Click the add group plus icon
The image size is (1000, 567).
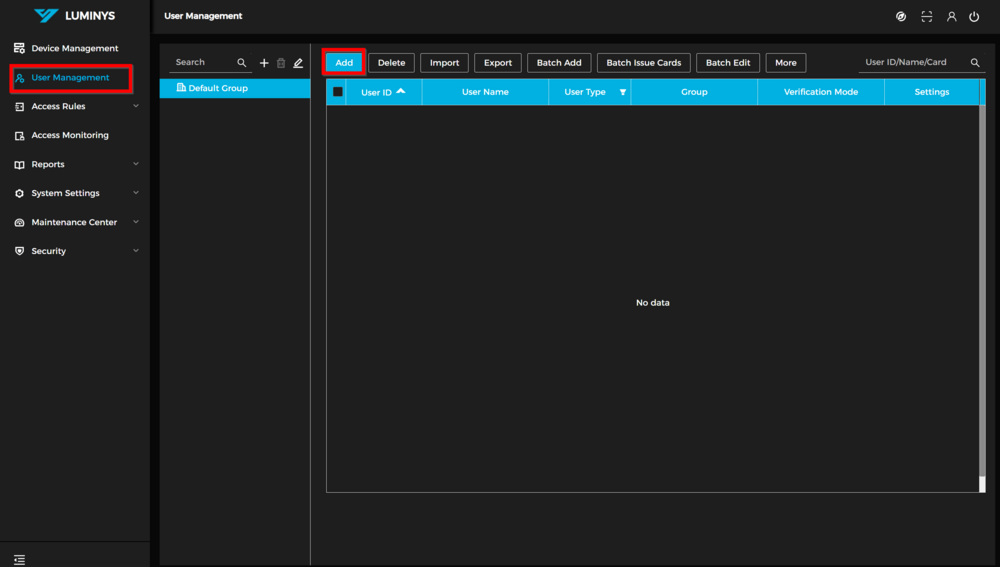[x=264, y=63]
